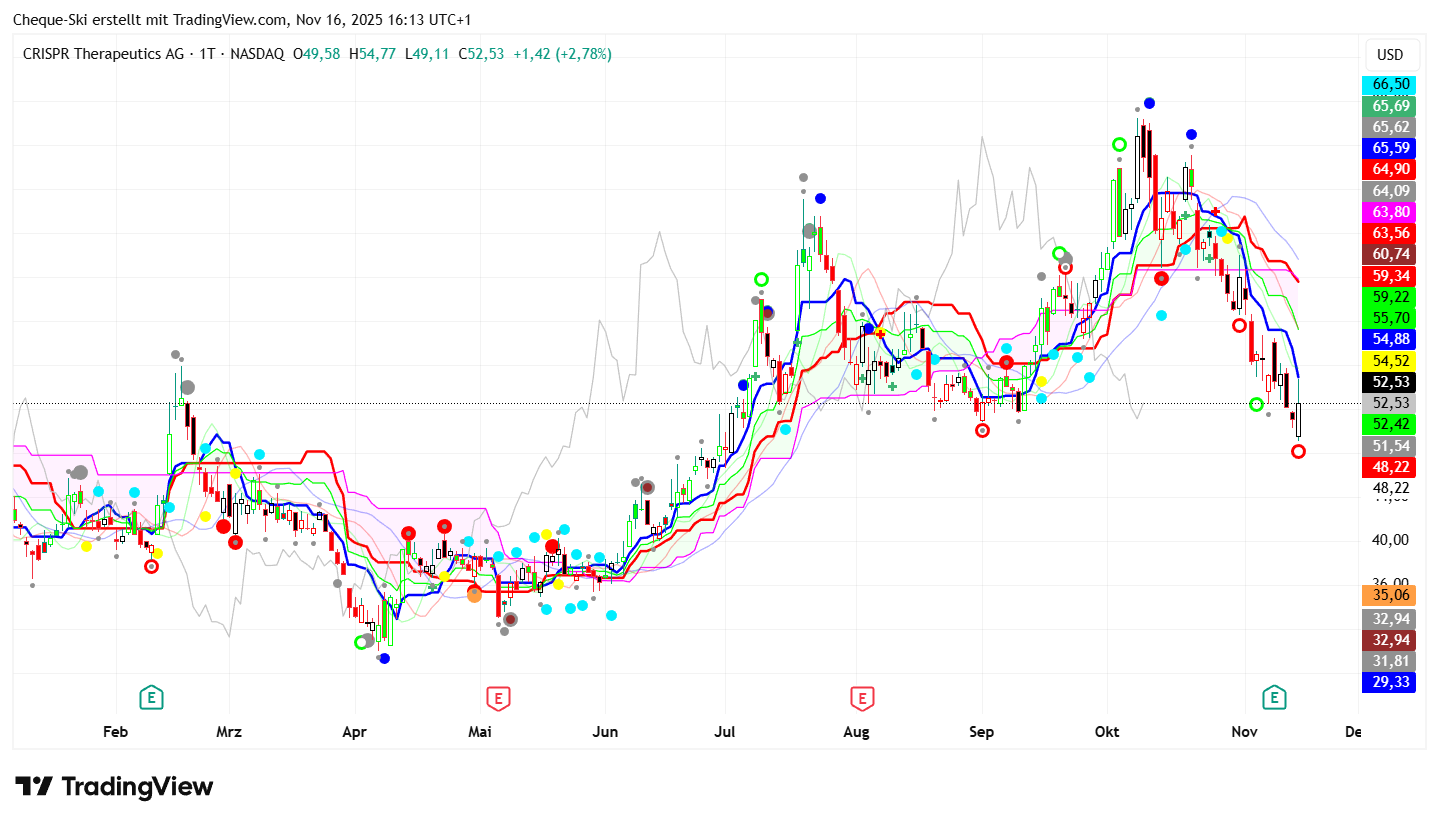This screenshot has height=824, width=1439.
Task: Click the 40,00 value on price scale
Action: point(1391,540)
